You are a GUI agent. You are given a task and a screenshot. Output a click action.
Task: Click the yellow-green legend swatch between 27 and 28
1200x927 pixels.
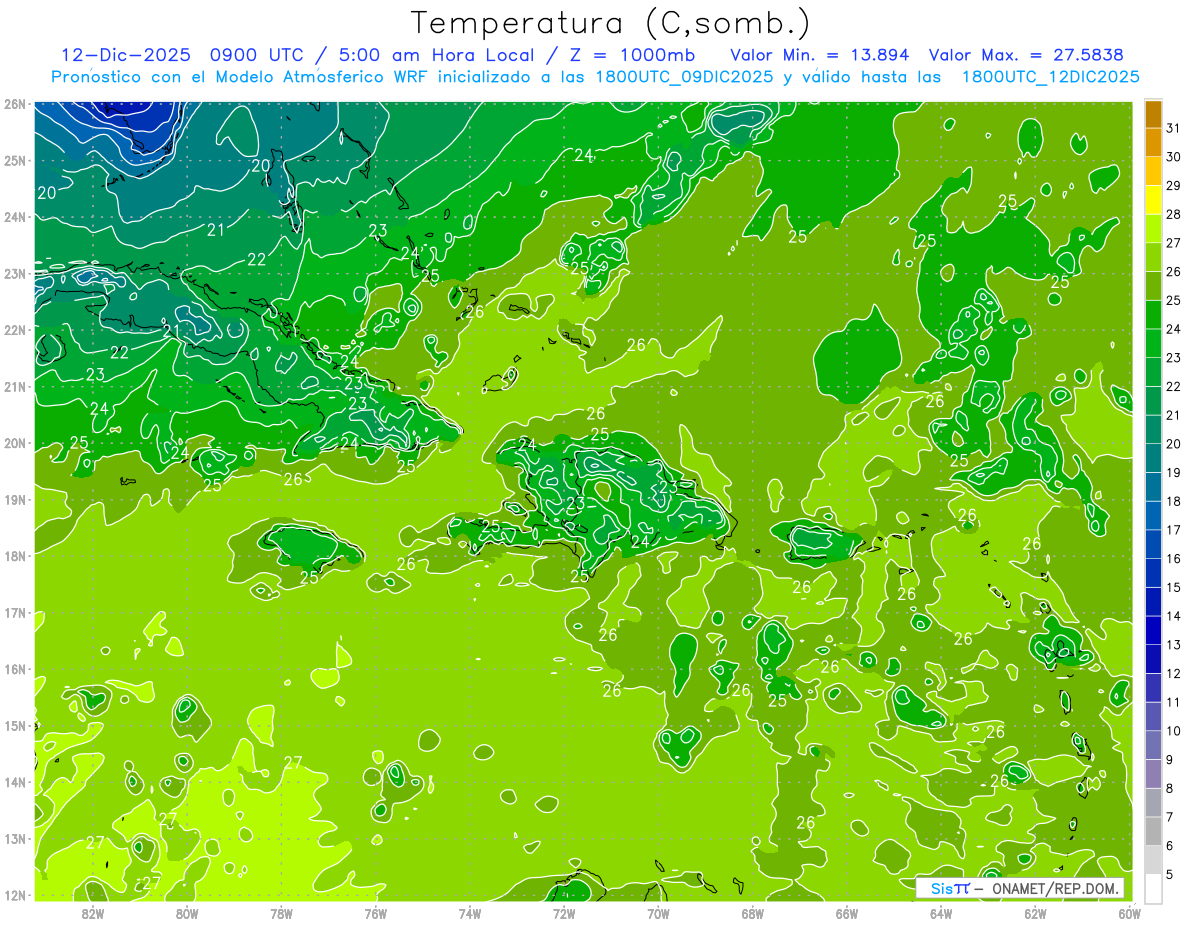point(1153,229)
